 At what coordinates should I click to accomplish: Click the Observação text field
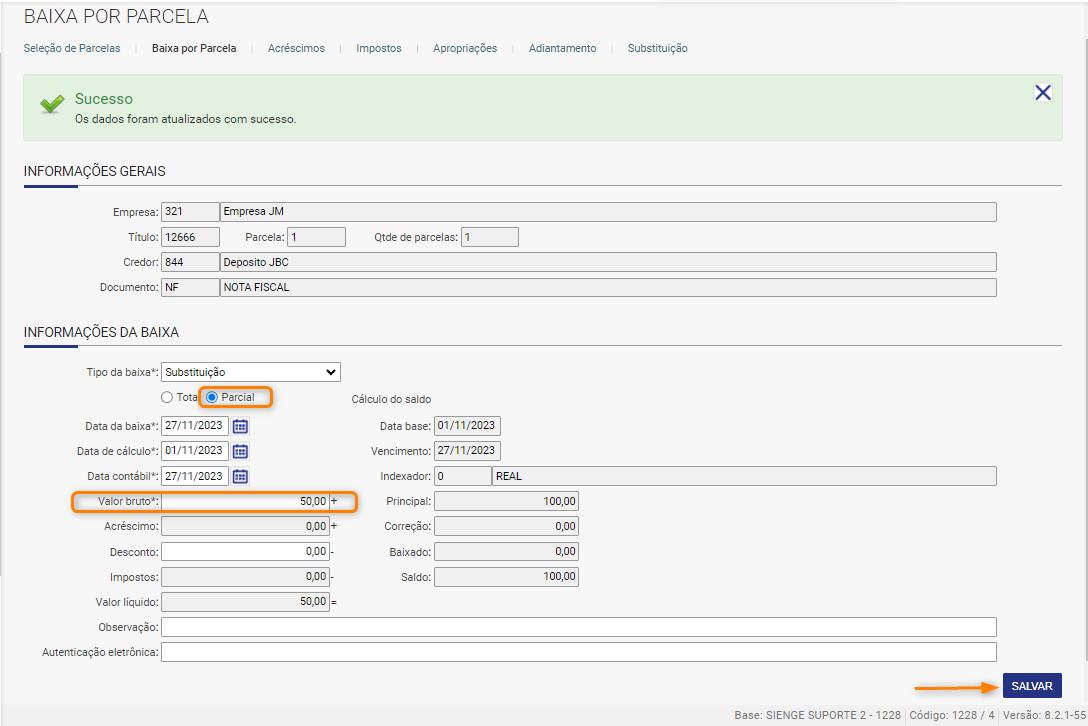tap(579, 627)
